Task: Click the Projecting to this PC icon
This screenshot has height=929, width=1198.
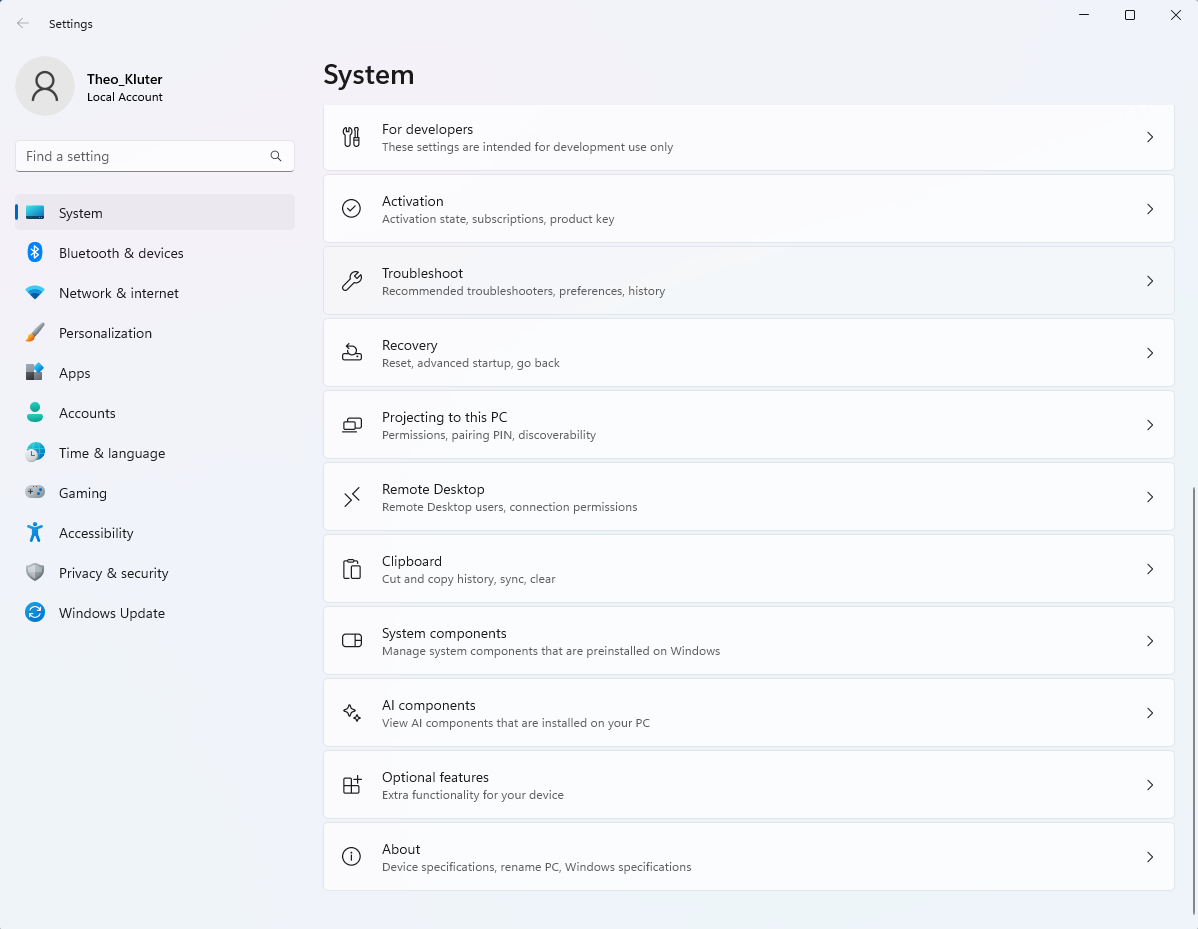Action: click(x=351, y=425)
